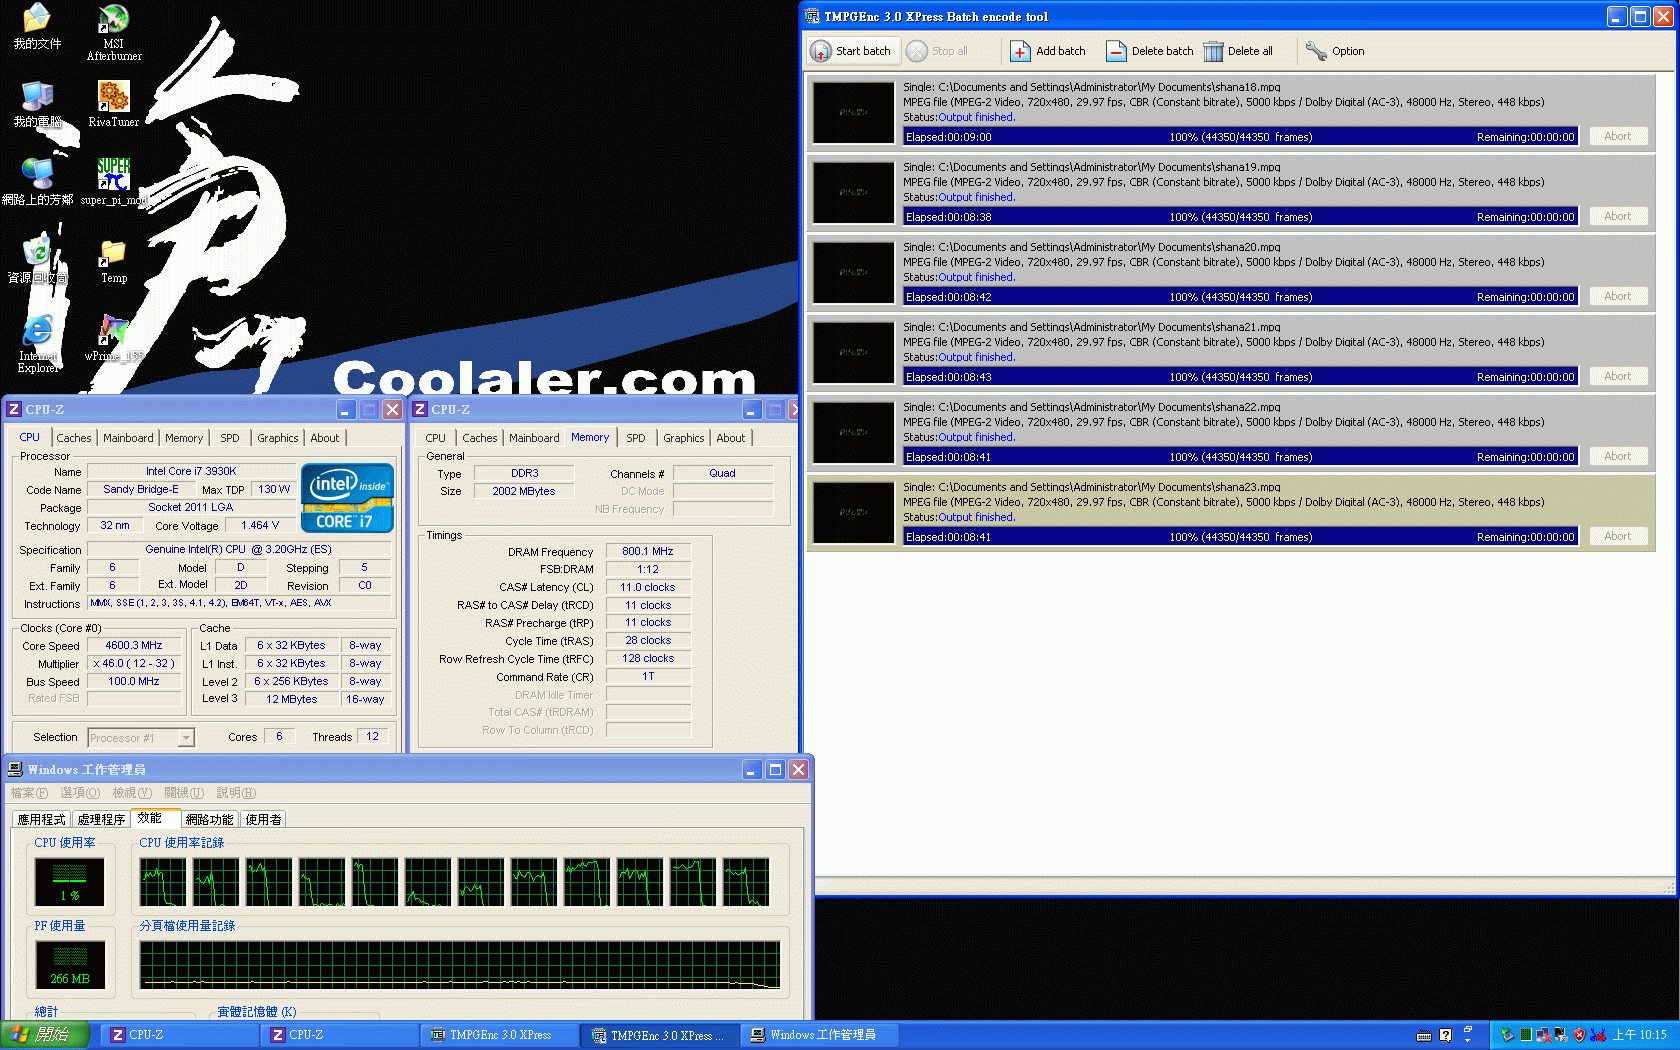Open 選項(O) menu in Task Manager
Viewport: 1680px width, 1050px height.
[79, 793]
